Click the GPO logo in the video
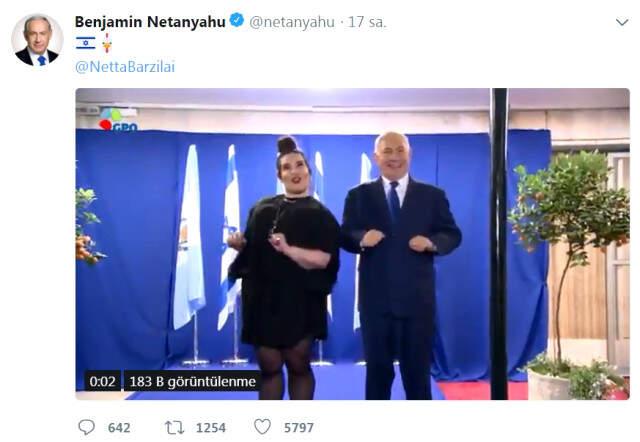 click(x=118, y=121)
